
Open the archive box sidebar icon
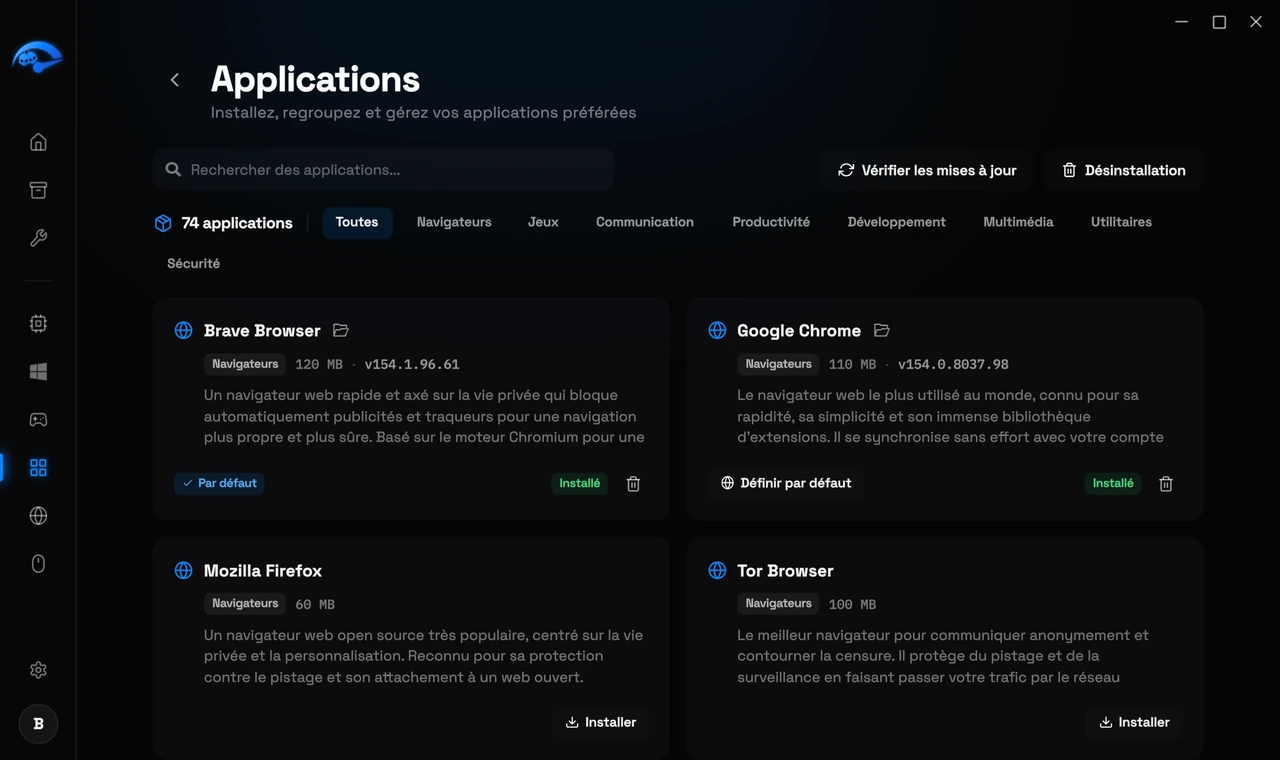click(38, 190)
